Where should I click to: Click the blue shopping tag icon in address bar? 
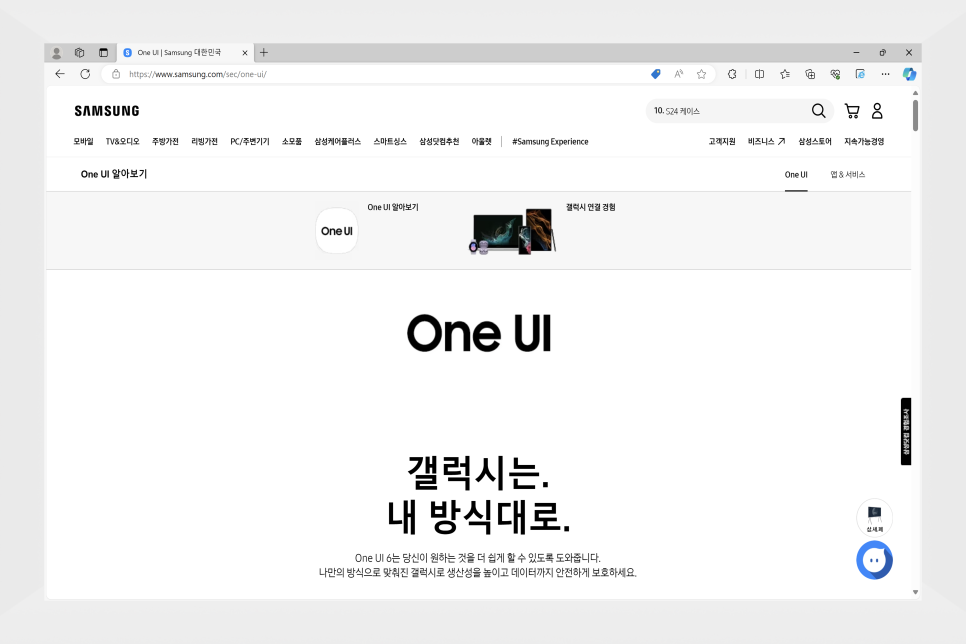tap(656, 74)
